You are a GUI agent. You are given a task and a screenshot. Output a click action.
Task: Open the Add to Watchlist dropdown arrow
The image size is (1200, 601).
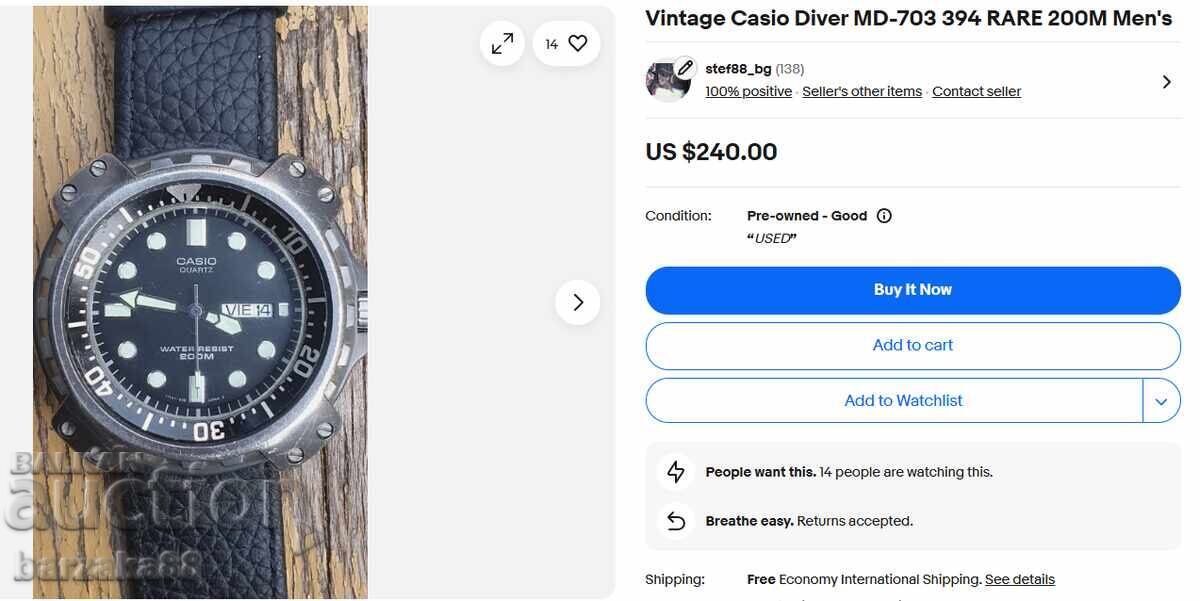[1162, 400]
